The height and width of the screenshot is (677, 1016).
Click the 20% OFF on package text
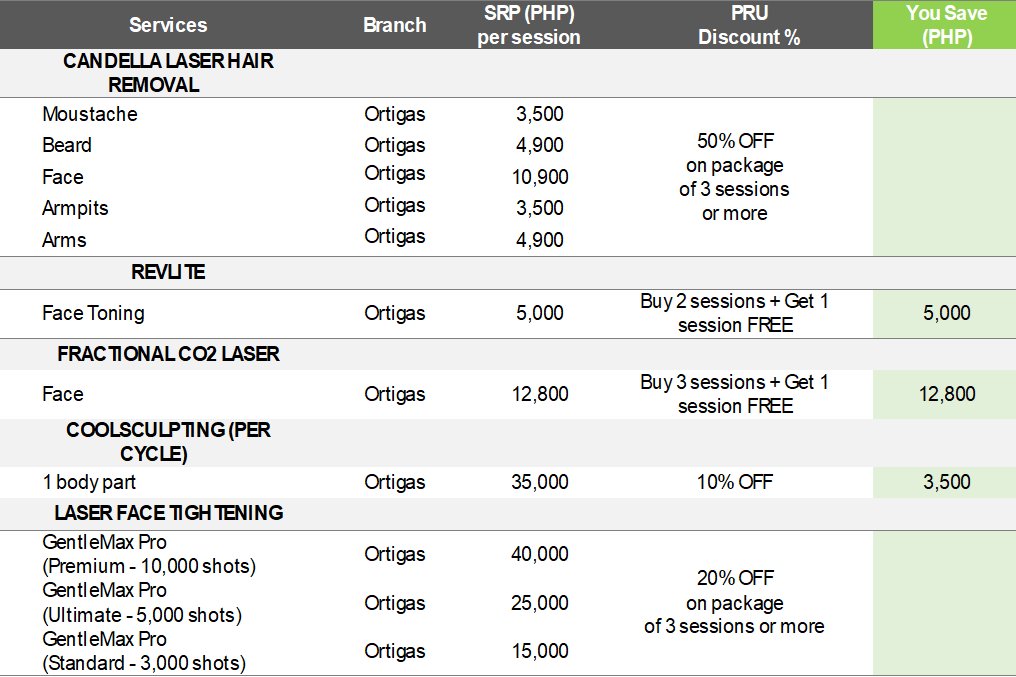[735, 602]
